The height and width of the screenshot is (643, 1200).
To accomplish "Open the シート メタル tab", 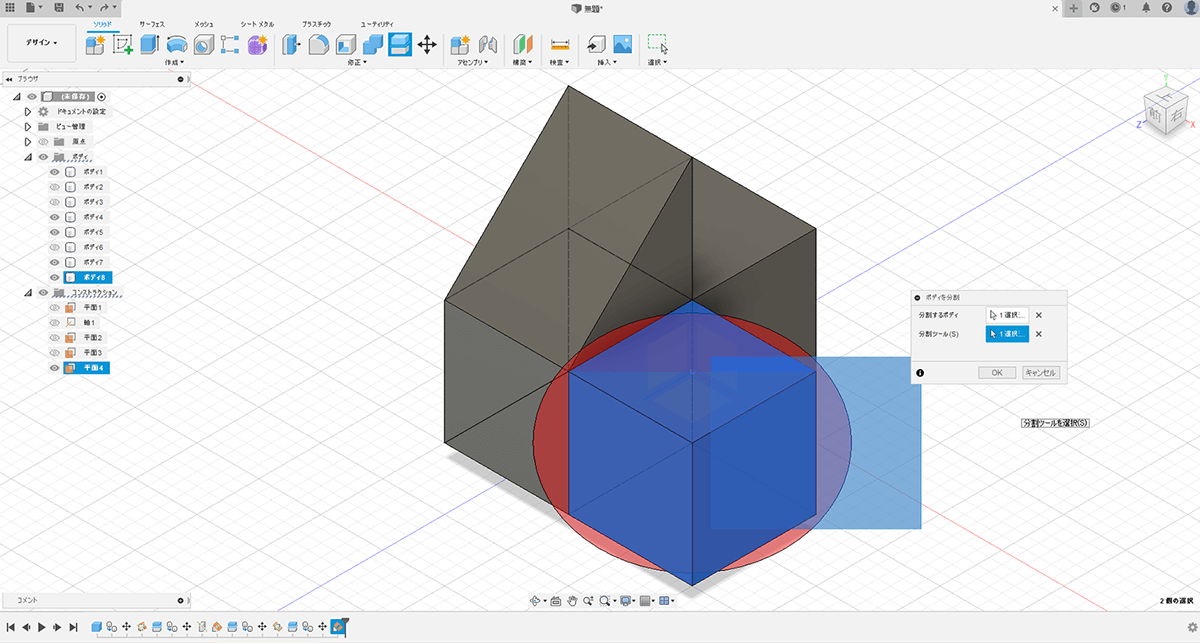I will [x=256, y=22].
